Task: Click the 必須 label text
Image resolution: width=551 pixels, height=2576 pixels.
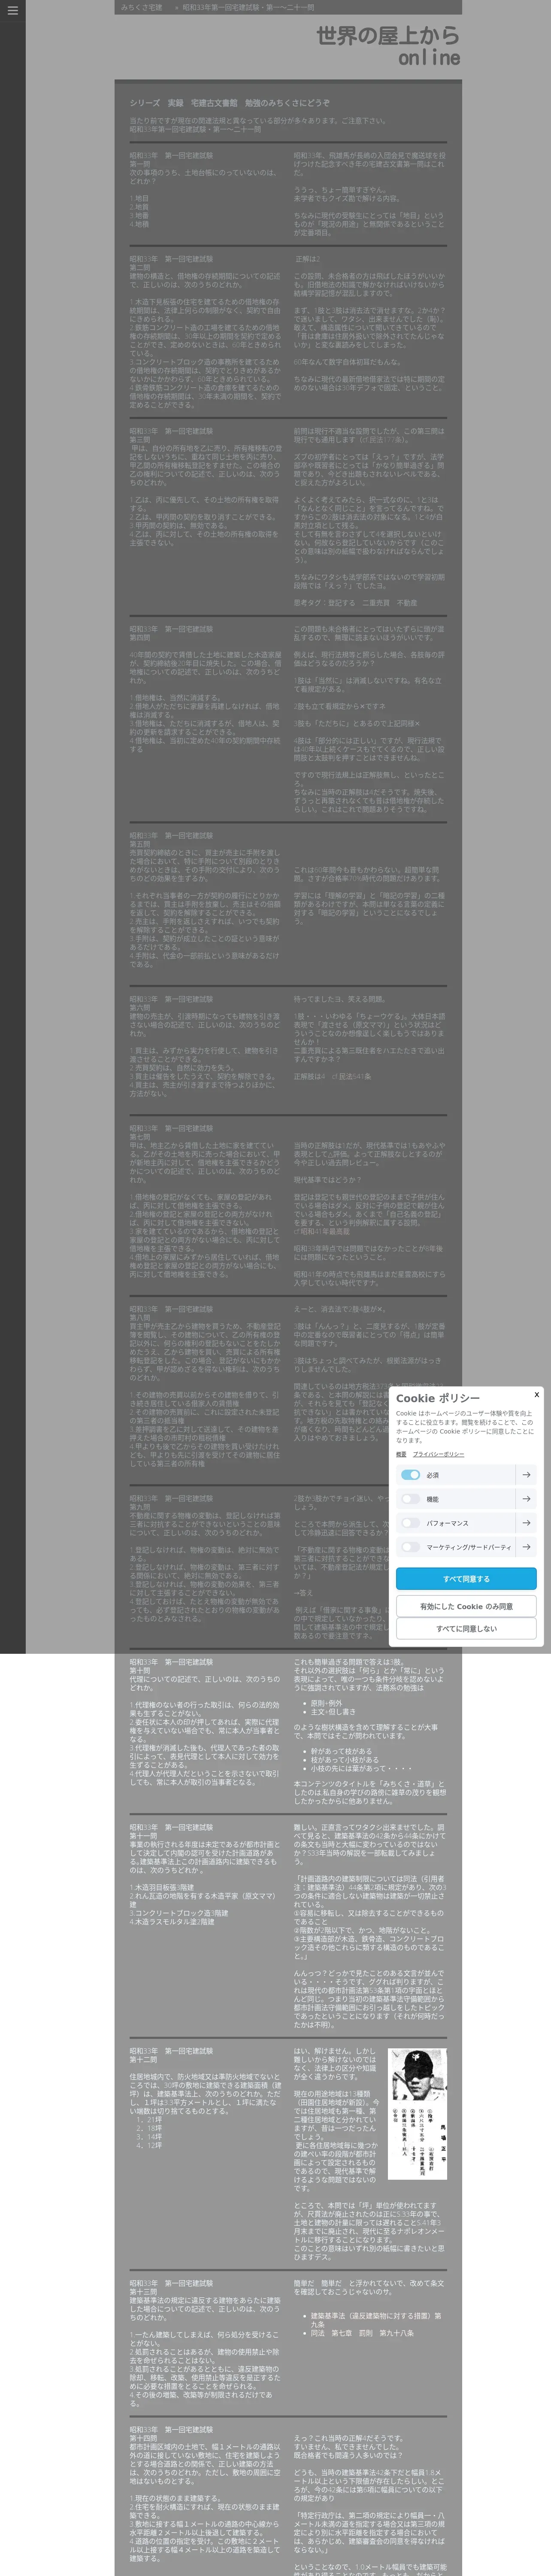Action: pyautogui.click(x=432, y=1475)
